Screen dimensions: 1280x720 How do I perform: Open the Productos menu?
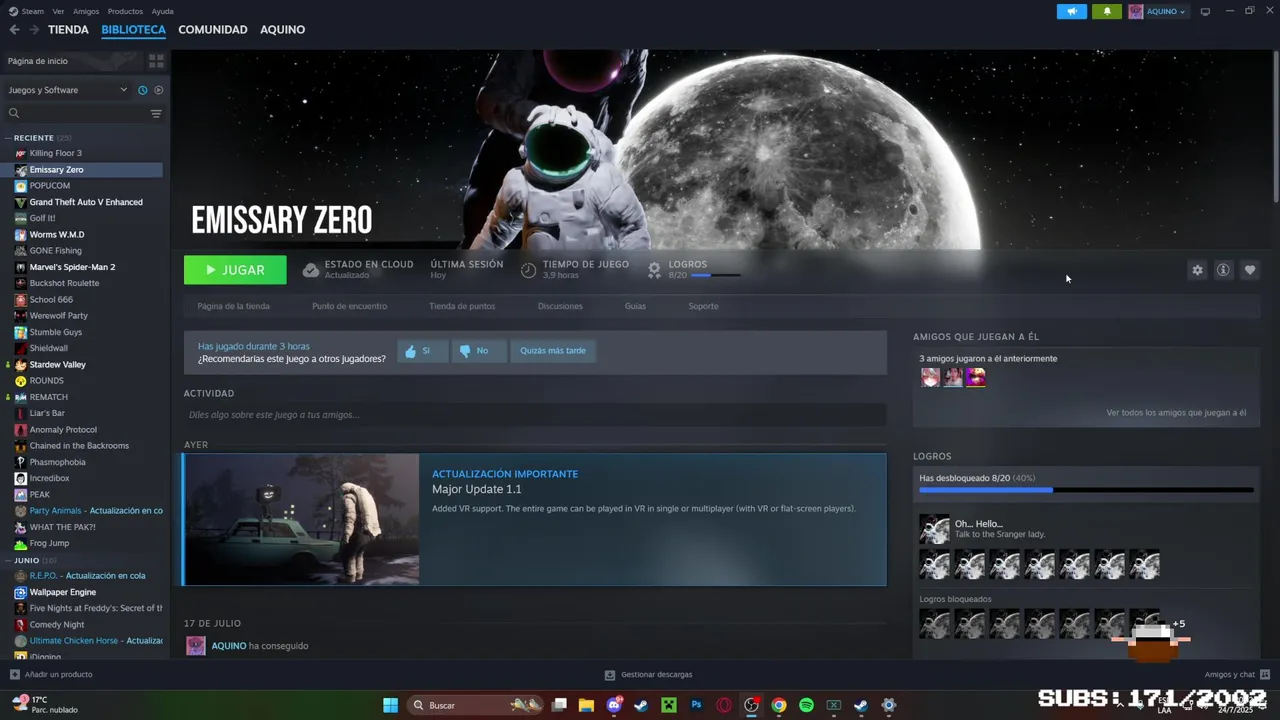point(125,11)
